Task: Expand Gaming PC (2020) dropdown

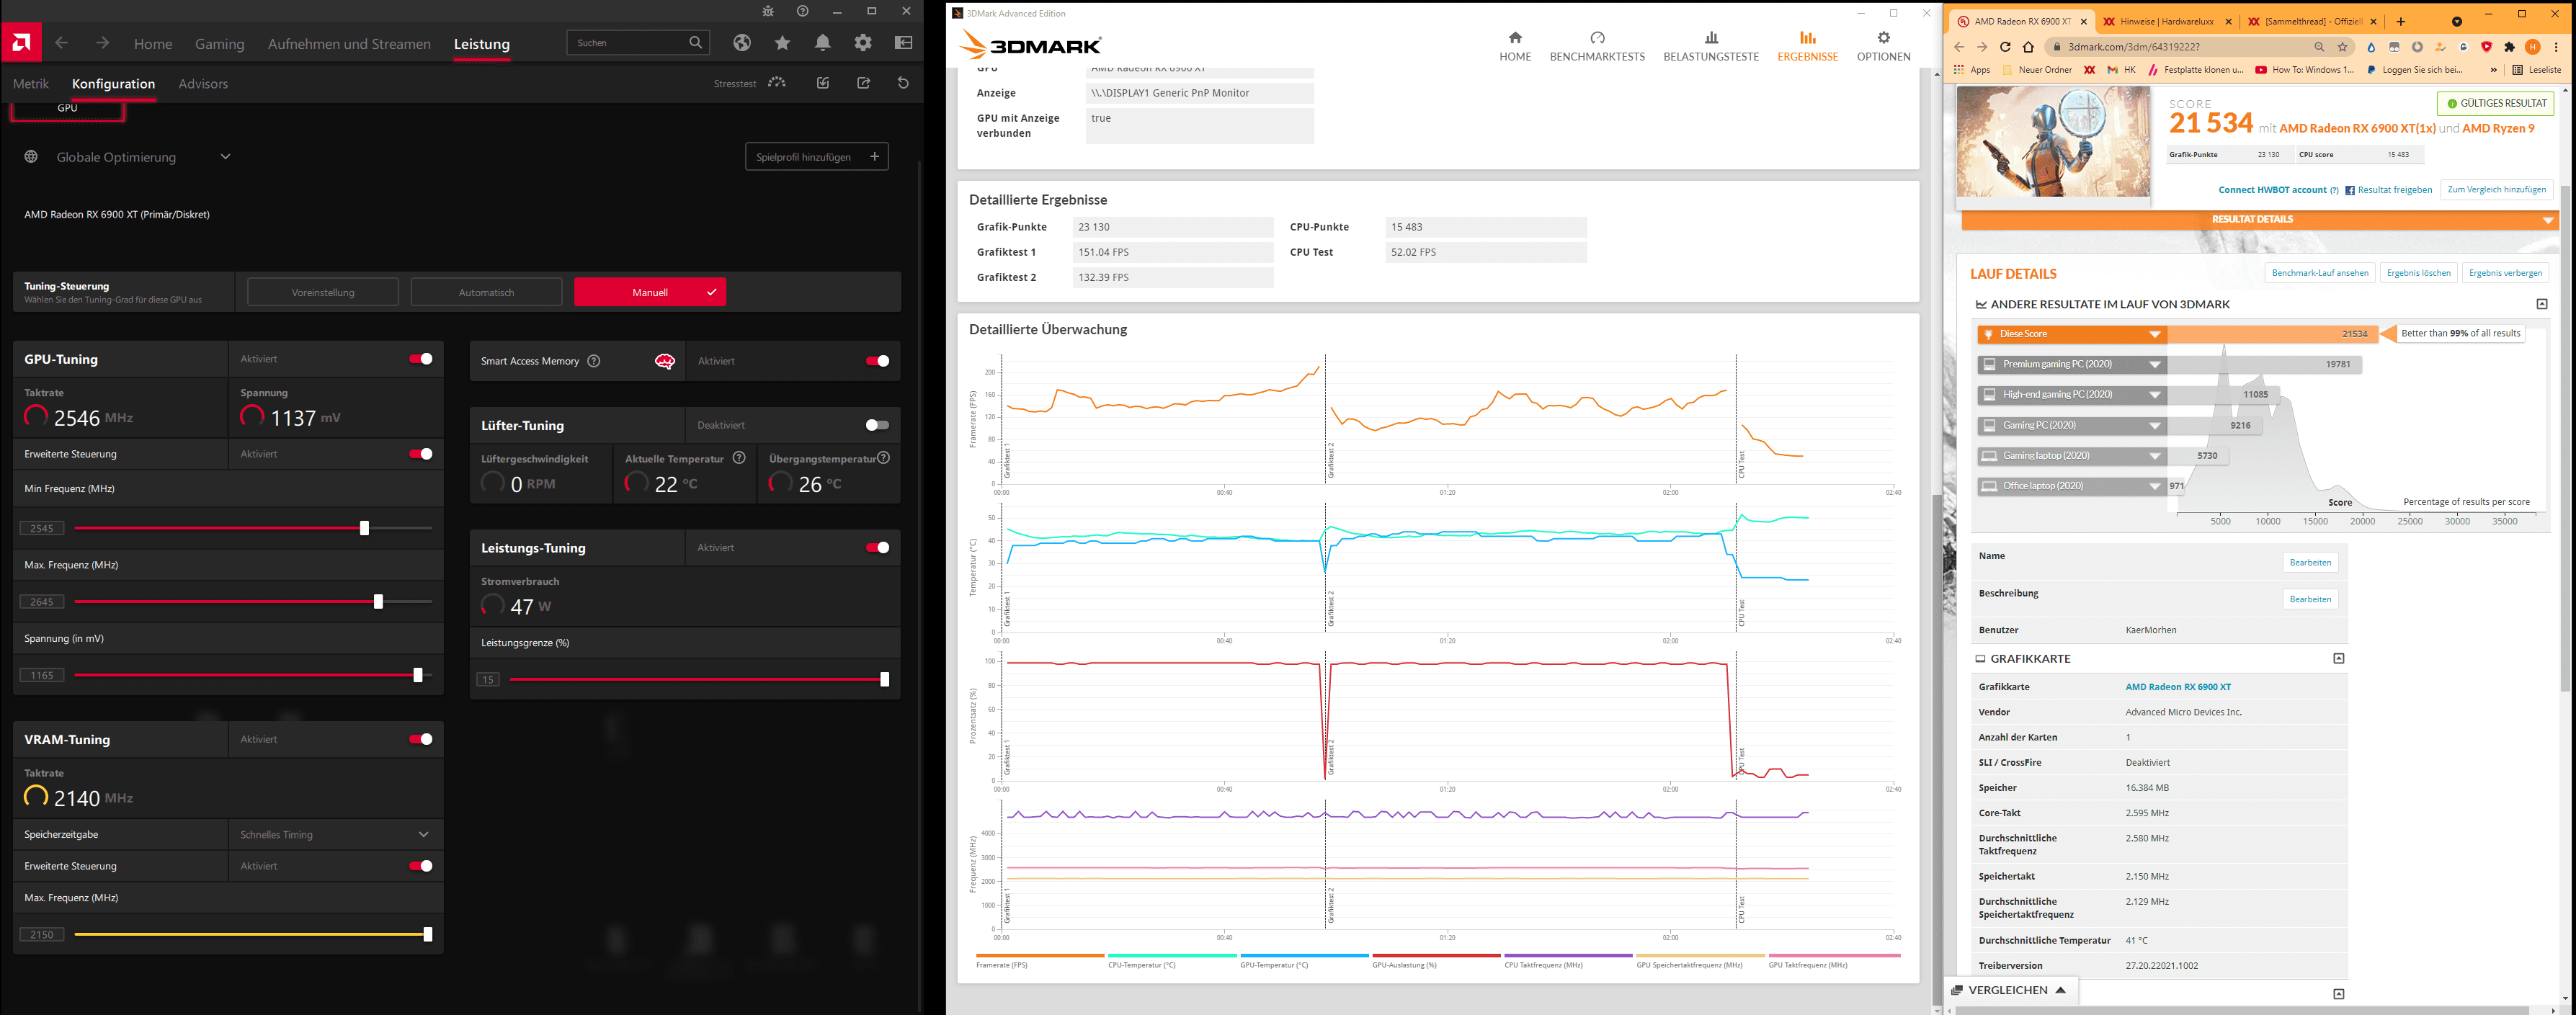Action: [x=2155, y=426]
